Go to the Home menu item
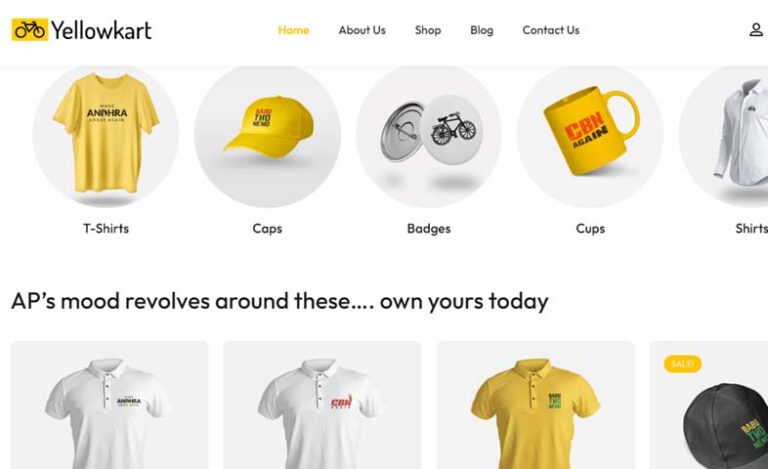 293,30
